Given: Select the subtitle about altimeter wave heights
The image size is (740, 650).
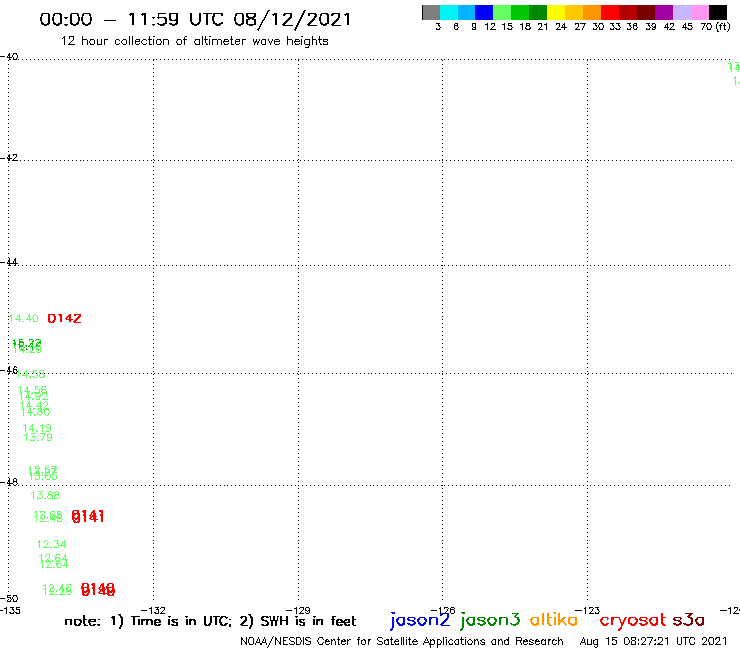Looking at the screenshot, I should pyautogui.click(x=194, y=41).
